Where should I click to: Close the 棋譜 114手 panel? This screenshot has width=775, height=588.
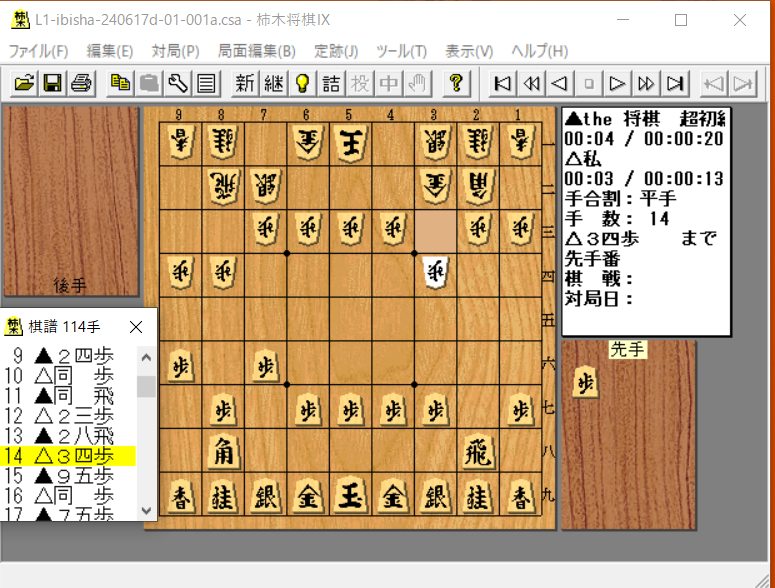(x=137, y=327)
